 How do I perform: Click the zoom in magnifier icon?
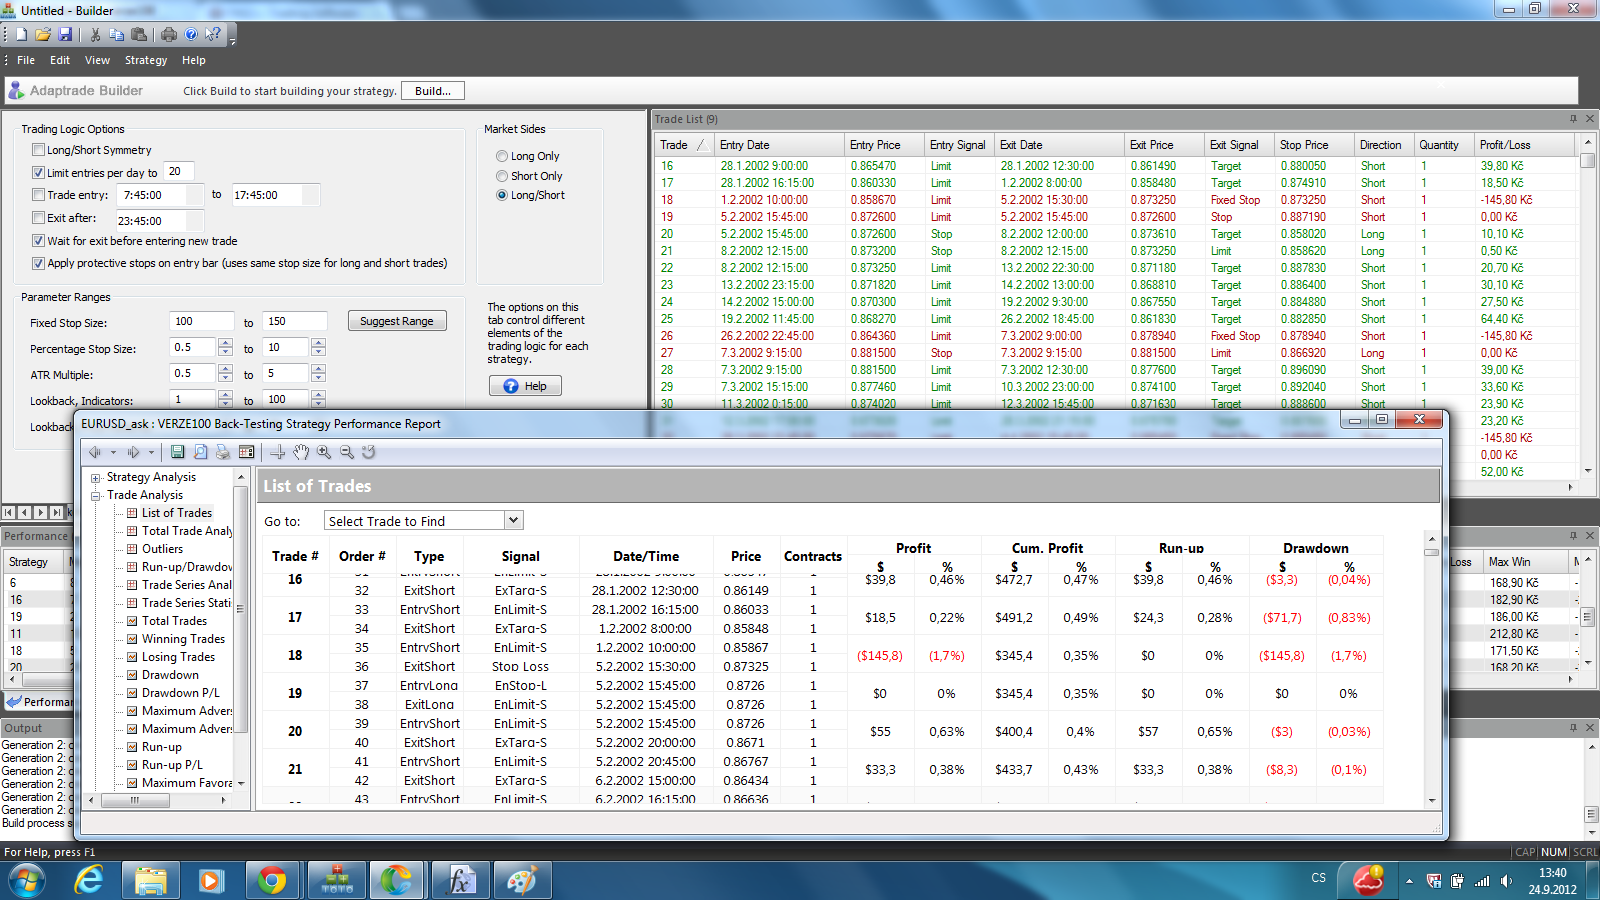pyautogui.click(x=324, y=452)
